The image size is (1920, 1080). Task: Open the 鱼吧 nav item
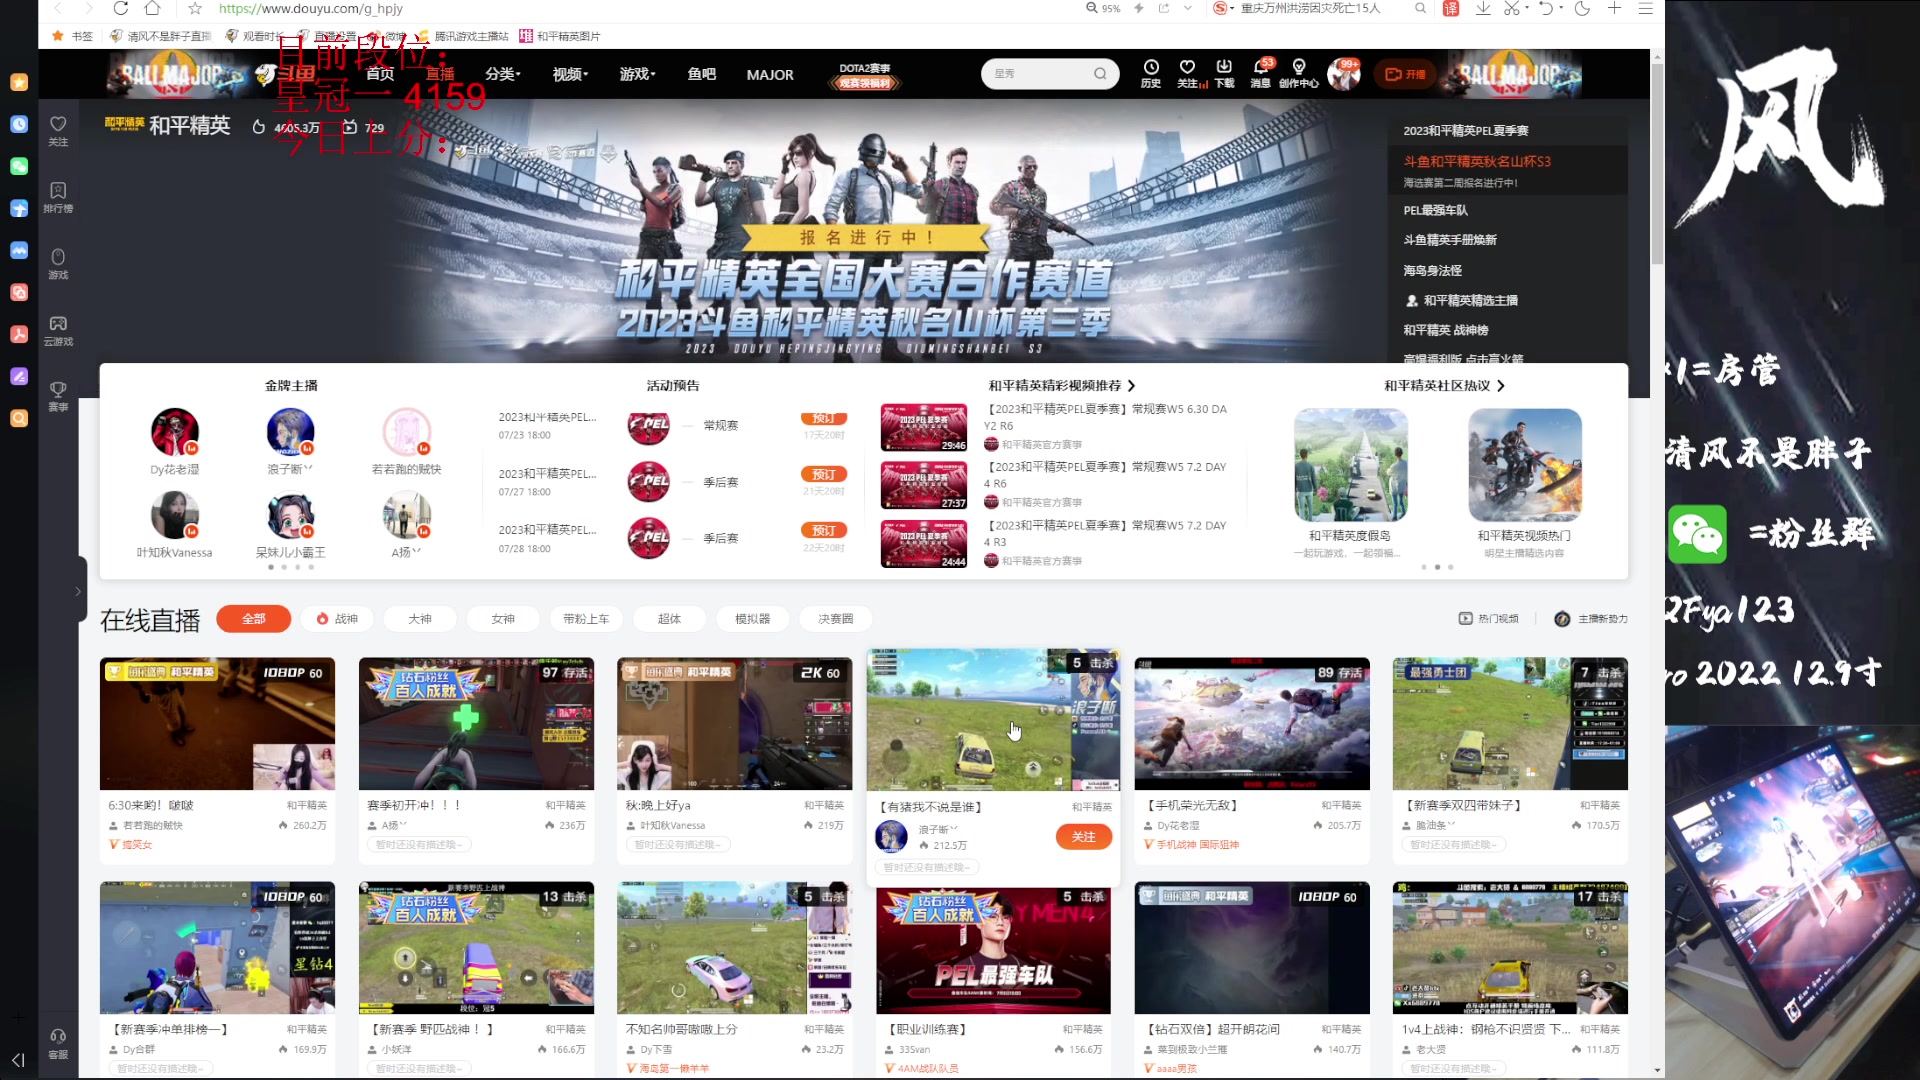click(x=702, y=74)
